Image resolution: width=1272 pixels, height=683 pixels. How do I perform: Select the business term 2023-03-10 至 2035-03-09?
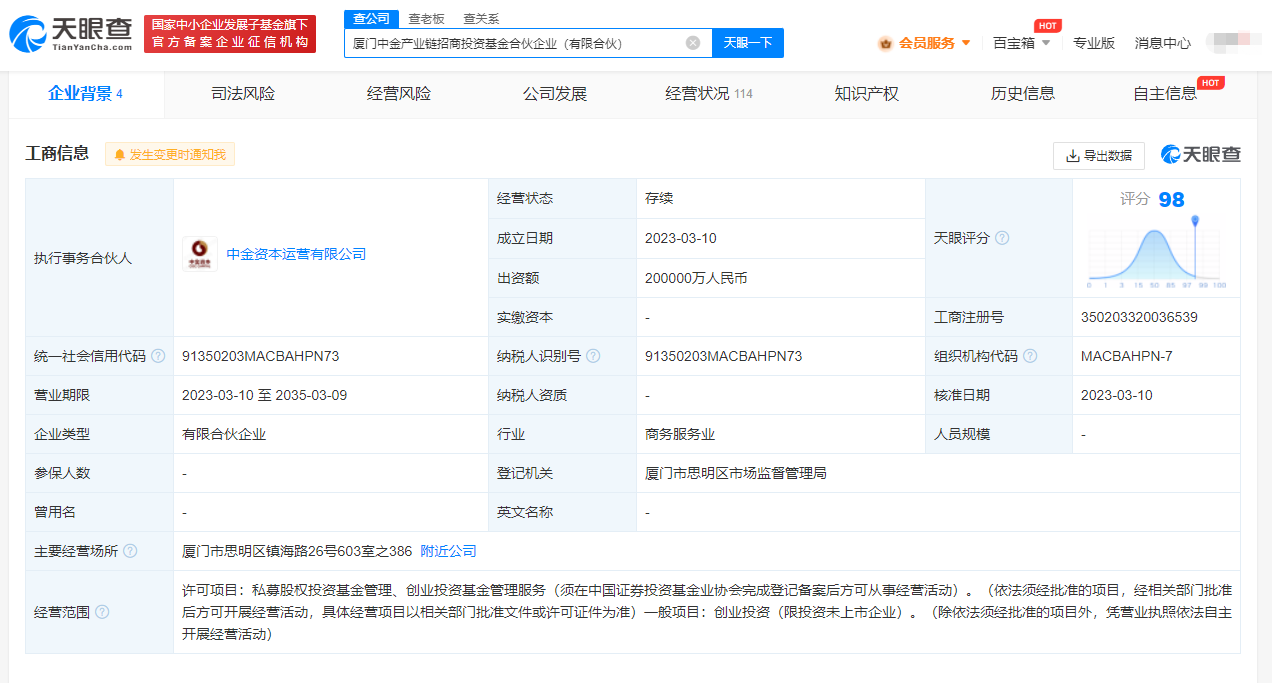264,395
